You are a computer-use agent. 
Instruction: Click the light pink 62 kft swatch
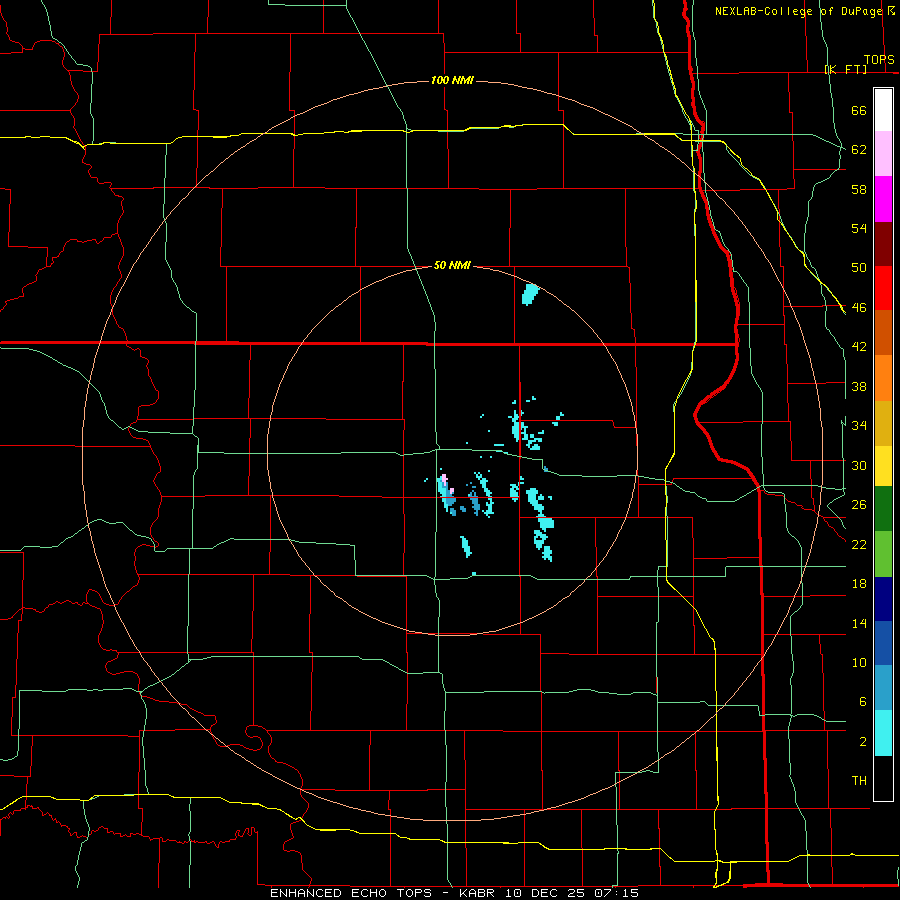click(883, 153)
